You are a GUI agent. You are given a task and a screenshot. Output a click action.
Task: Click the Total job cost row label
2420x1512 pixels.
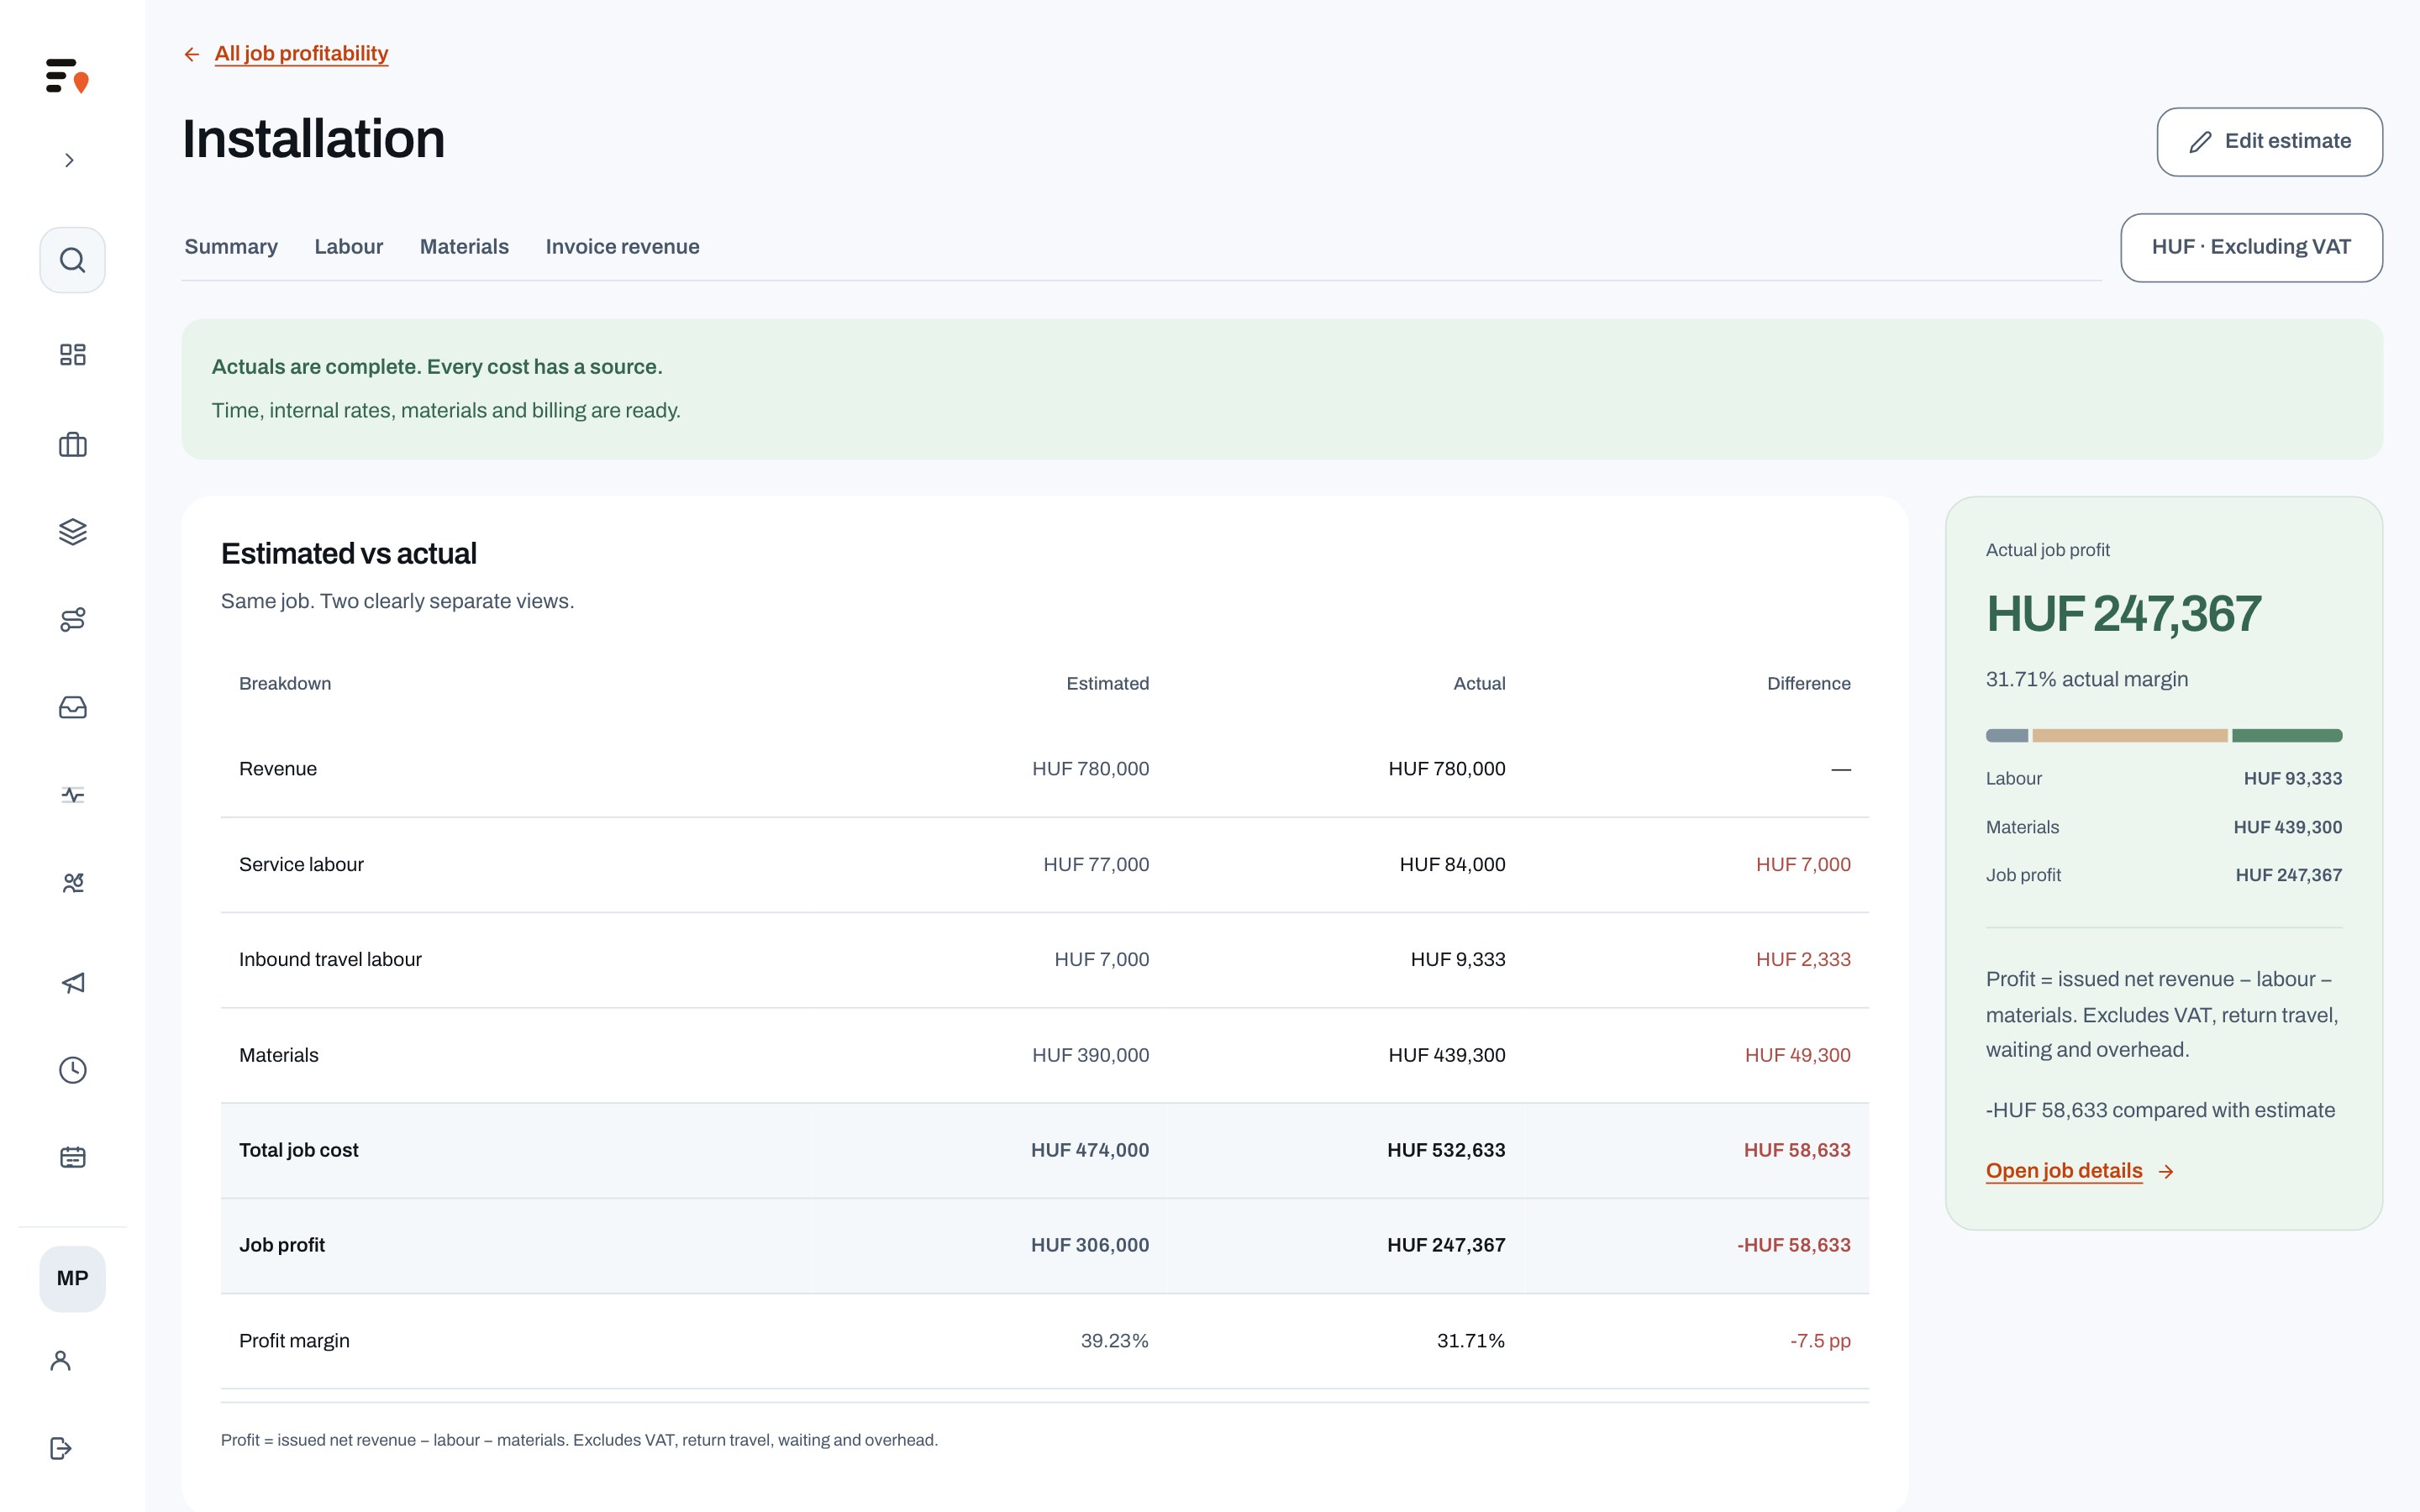298,1150
